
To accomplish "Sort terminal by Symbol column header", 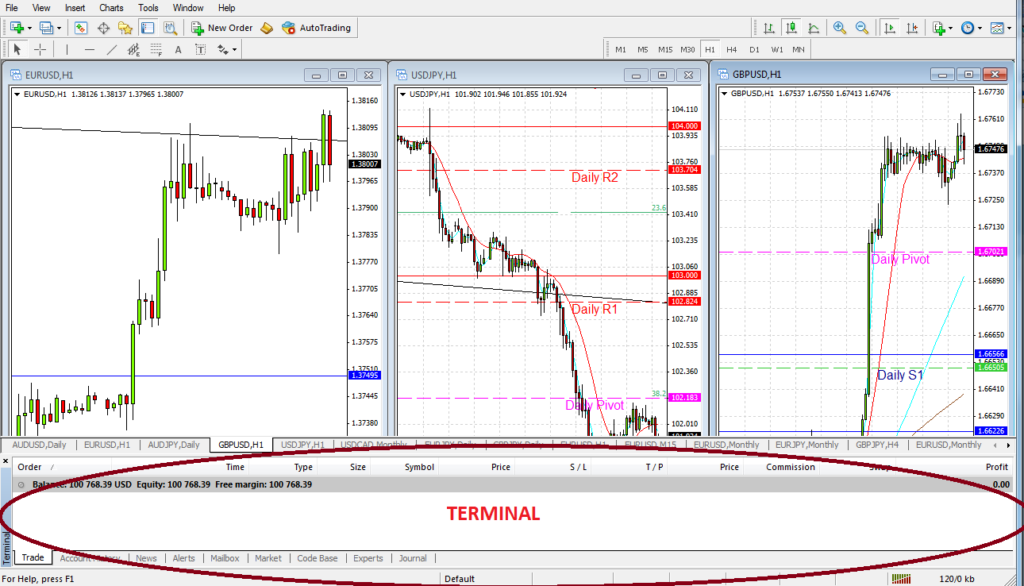I will tap(419, 467).
